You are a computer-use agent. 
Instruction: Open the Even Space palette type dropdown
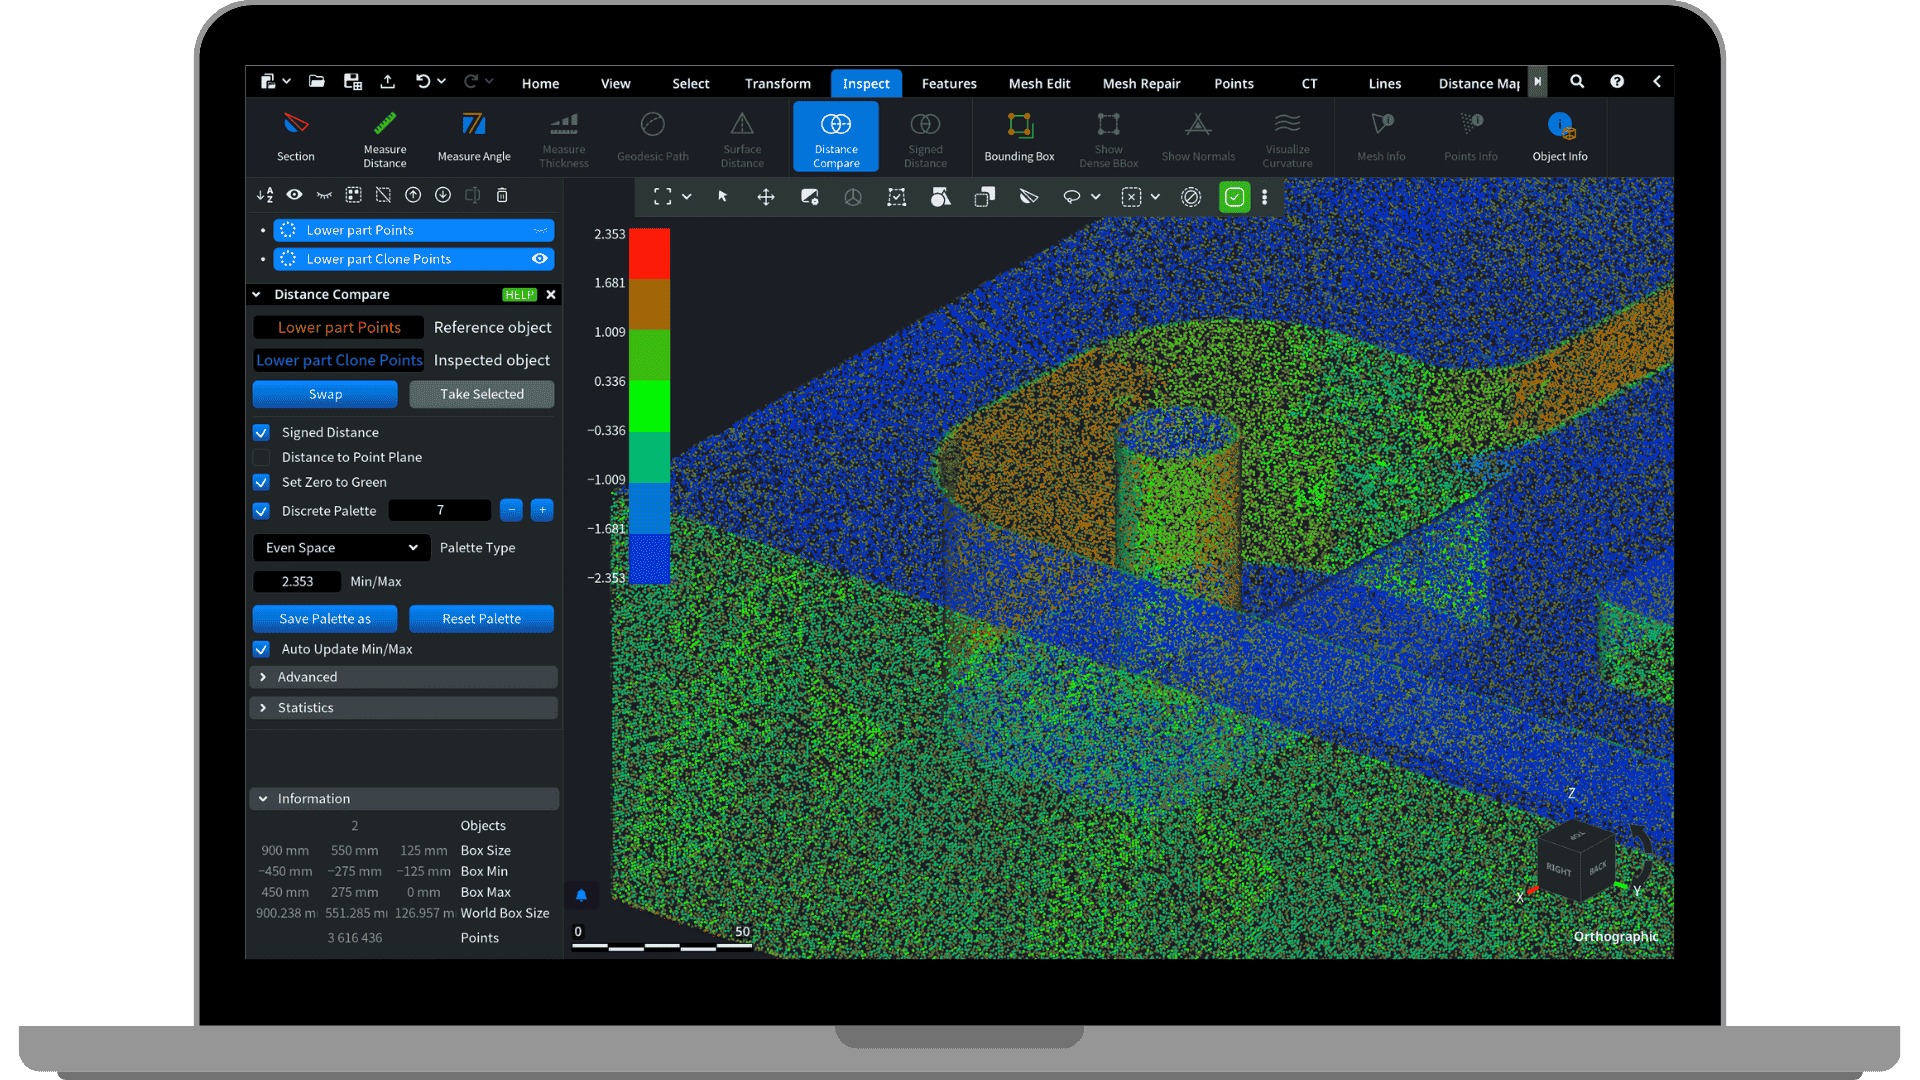(341, 548)
